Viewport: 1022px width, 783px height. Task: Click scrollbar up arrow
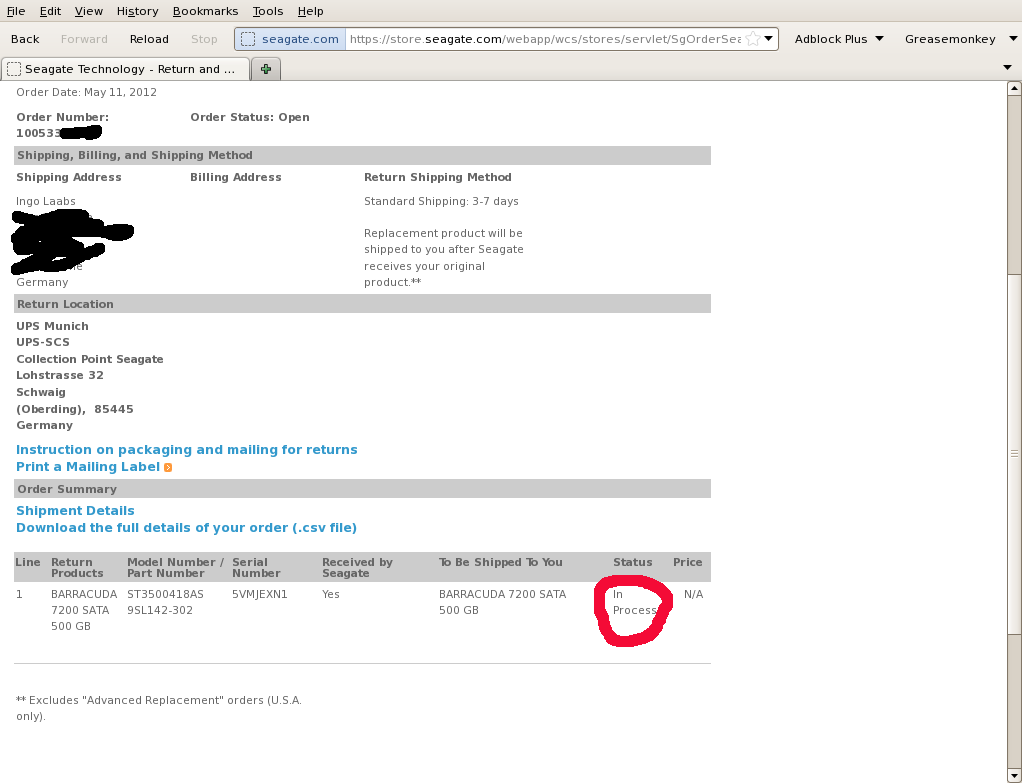(x=1014, y=88)
